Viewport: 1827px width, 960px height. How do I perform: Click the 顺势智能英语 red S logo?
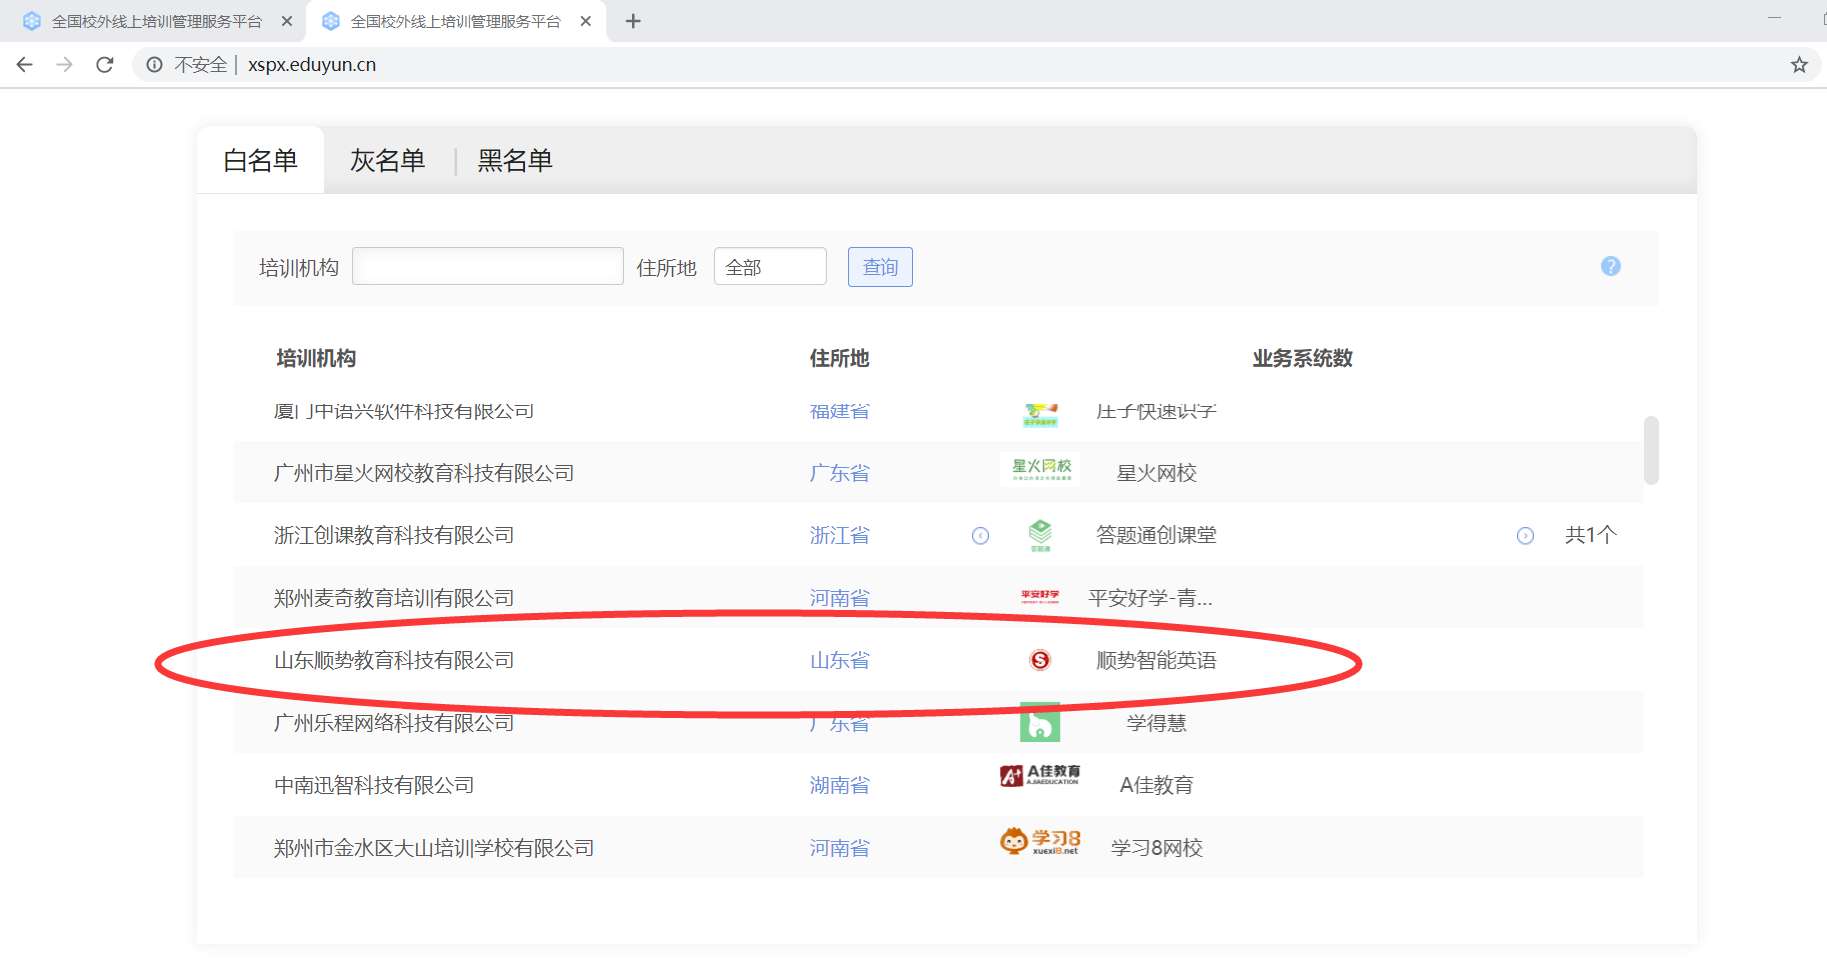coord(1040,660)
